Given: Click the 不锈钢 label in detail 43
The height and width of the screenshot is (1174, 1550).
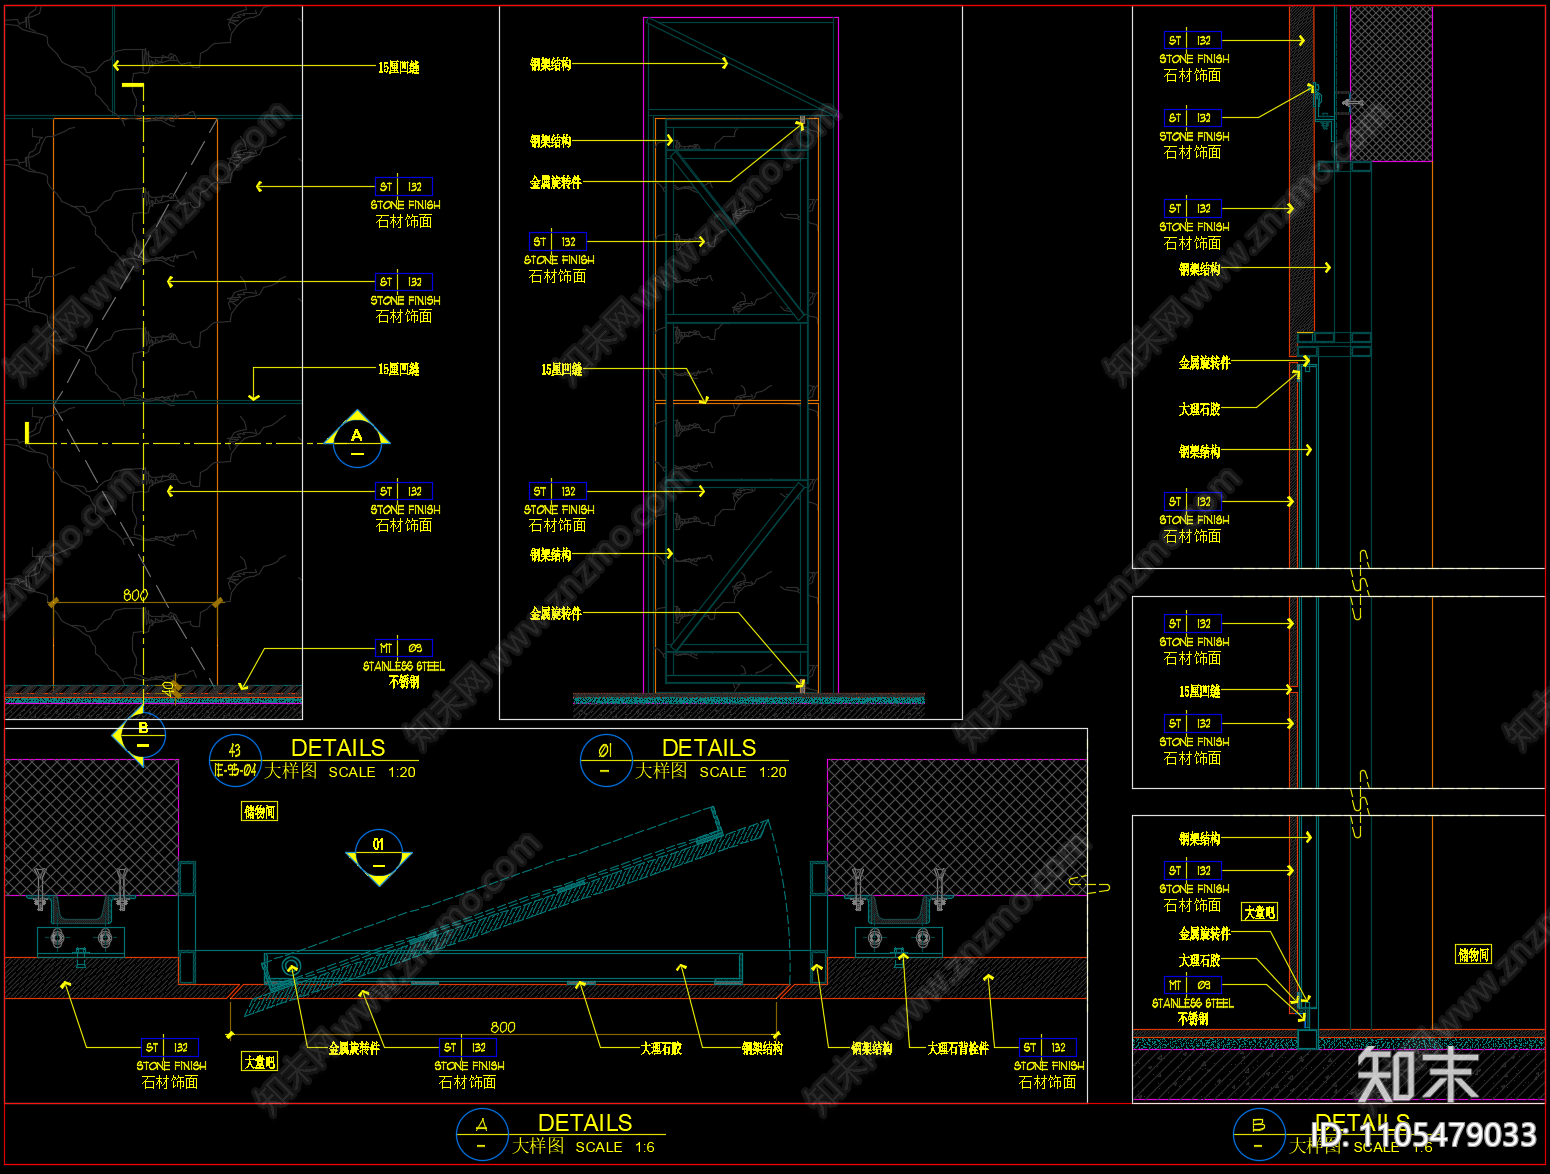Looking at the screenshot, I should coord(404,682).
